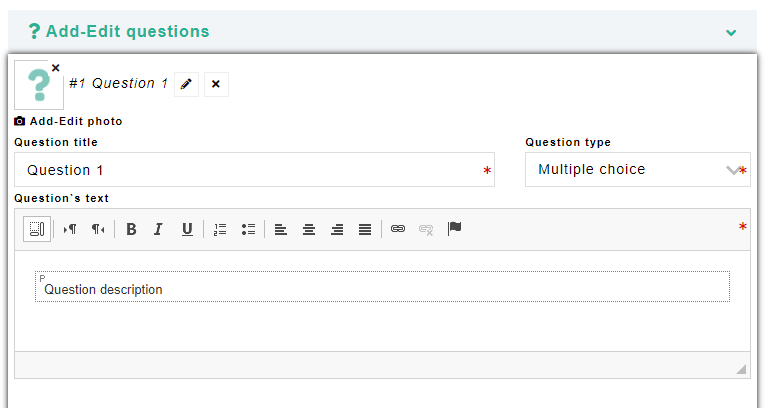
Task: Click the Question title label
Action: click(56, 142)
